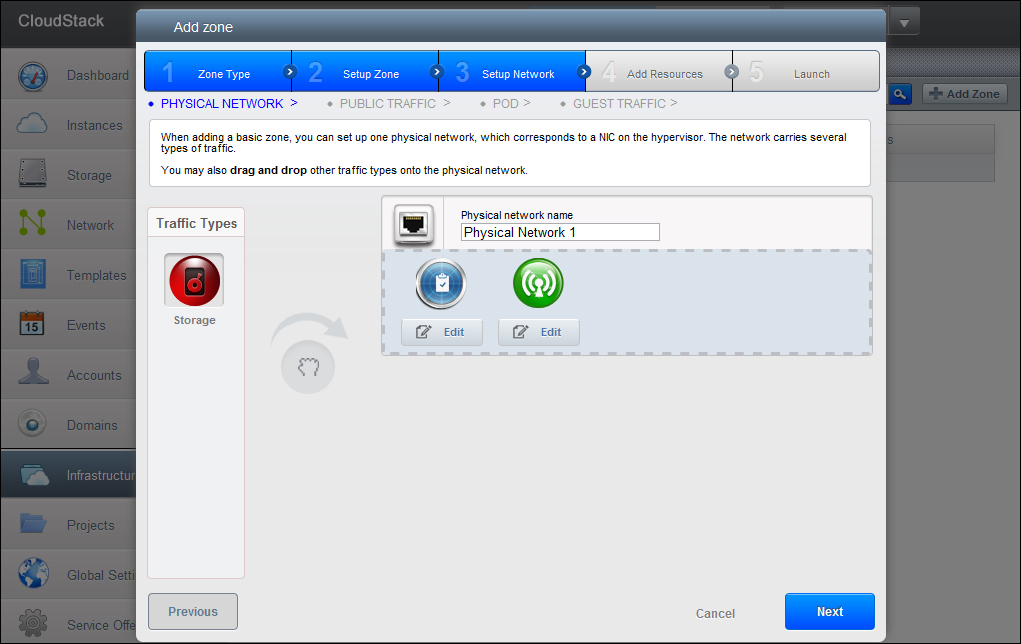Click the red Storage traffic type icon
The image size is (1021, 644).
click(x=194, y=280)
